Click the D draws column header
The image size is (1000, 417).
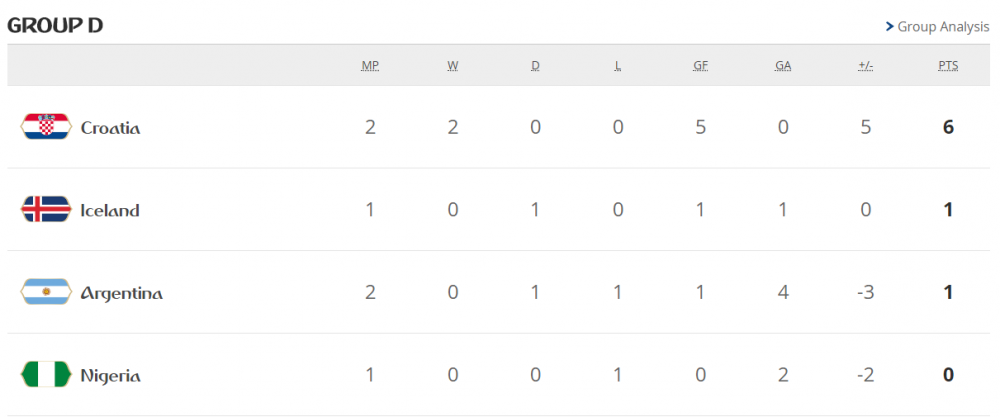click(x=535, y=66)
